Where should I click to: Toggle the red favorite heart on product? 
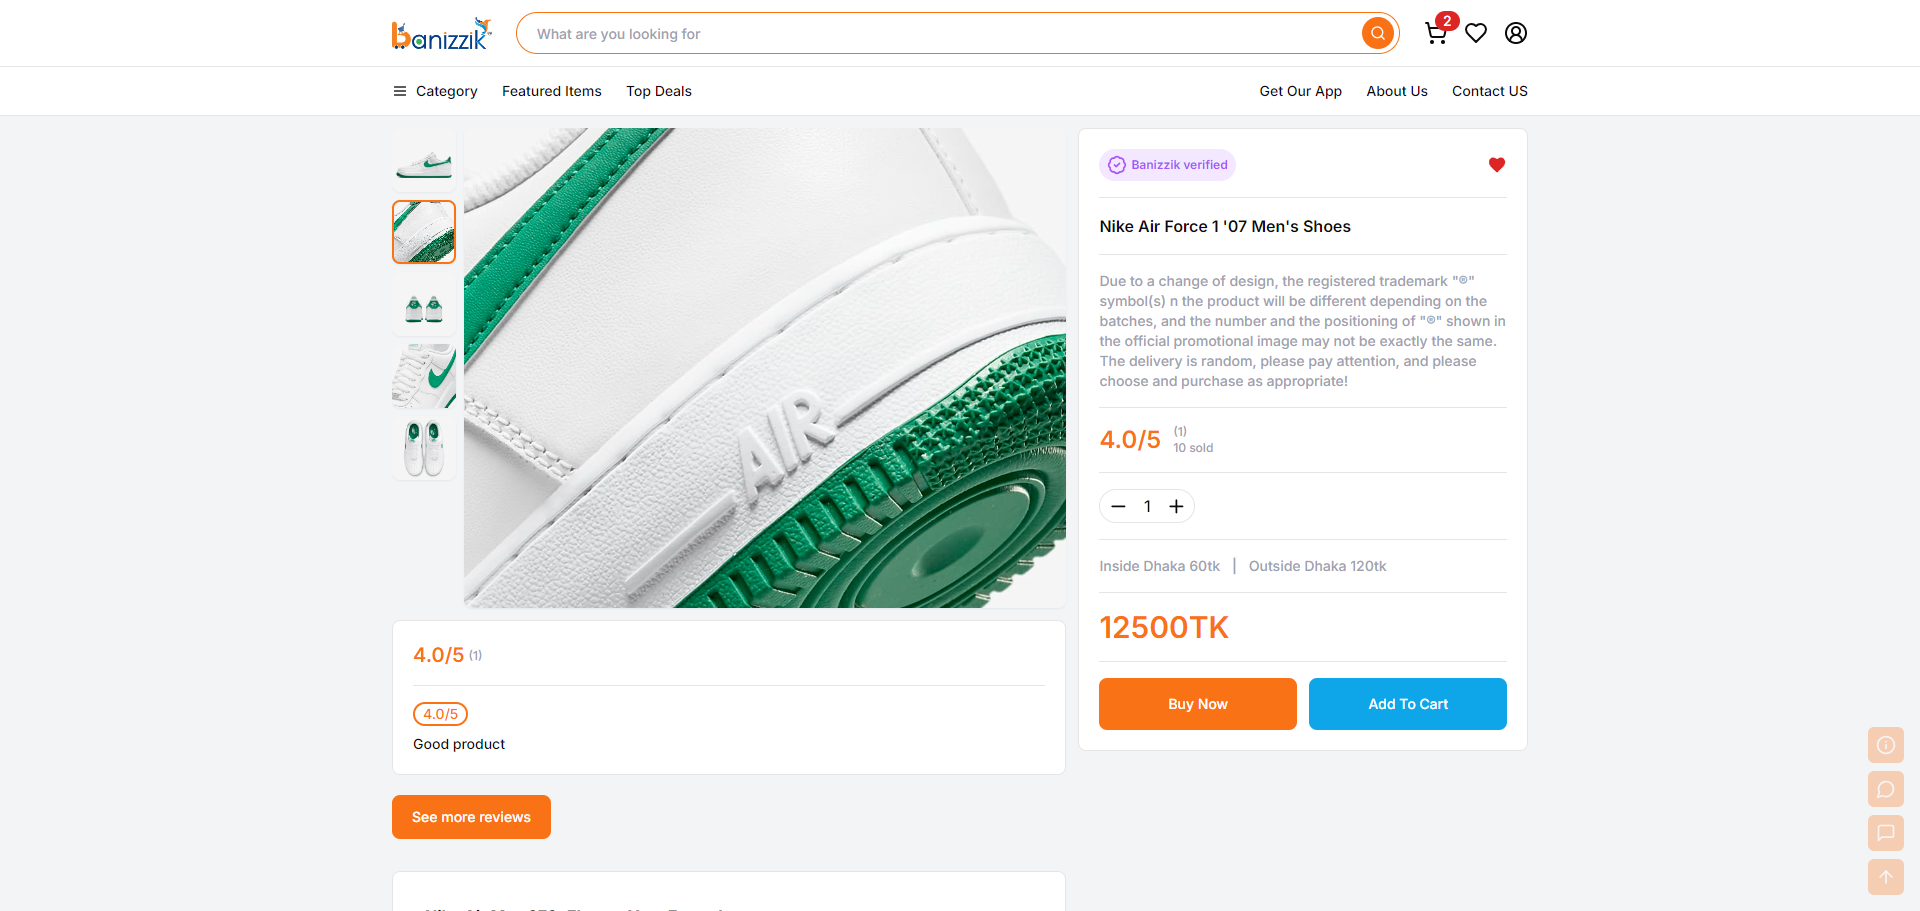point(1497,165)
